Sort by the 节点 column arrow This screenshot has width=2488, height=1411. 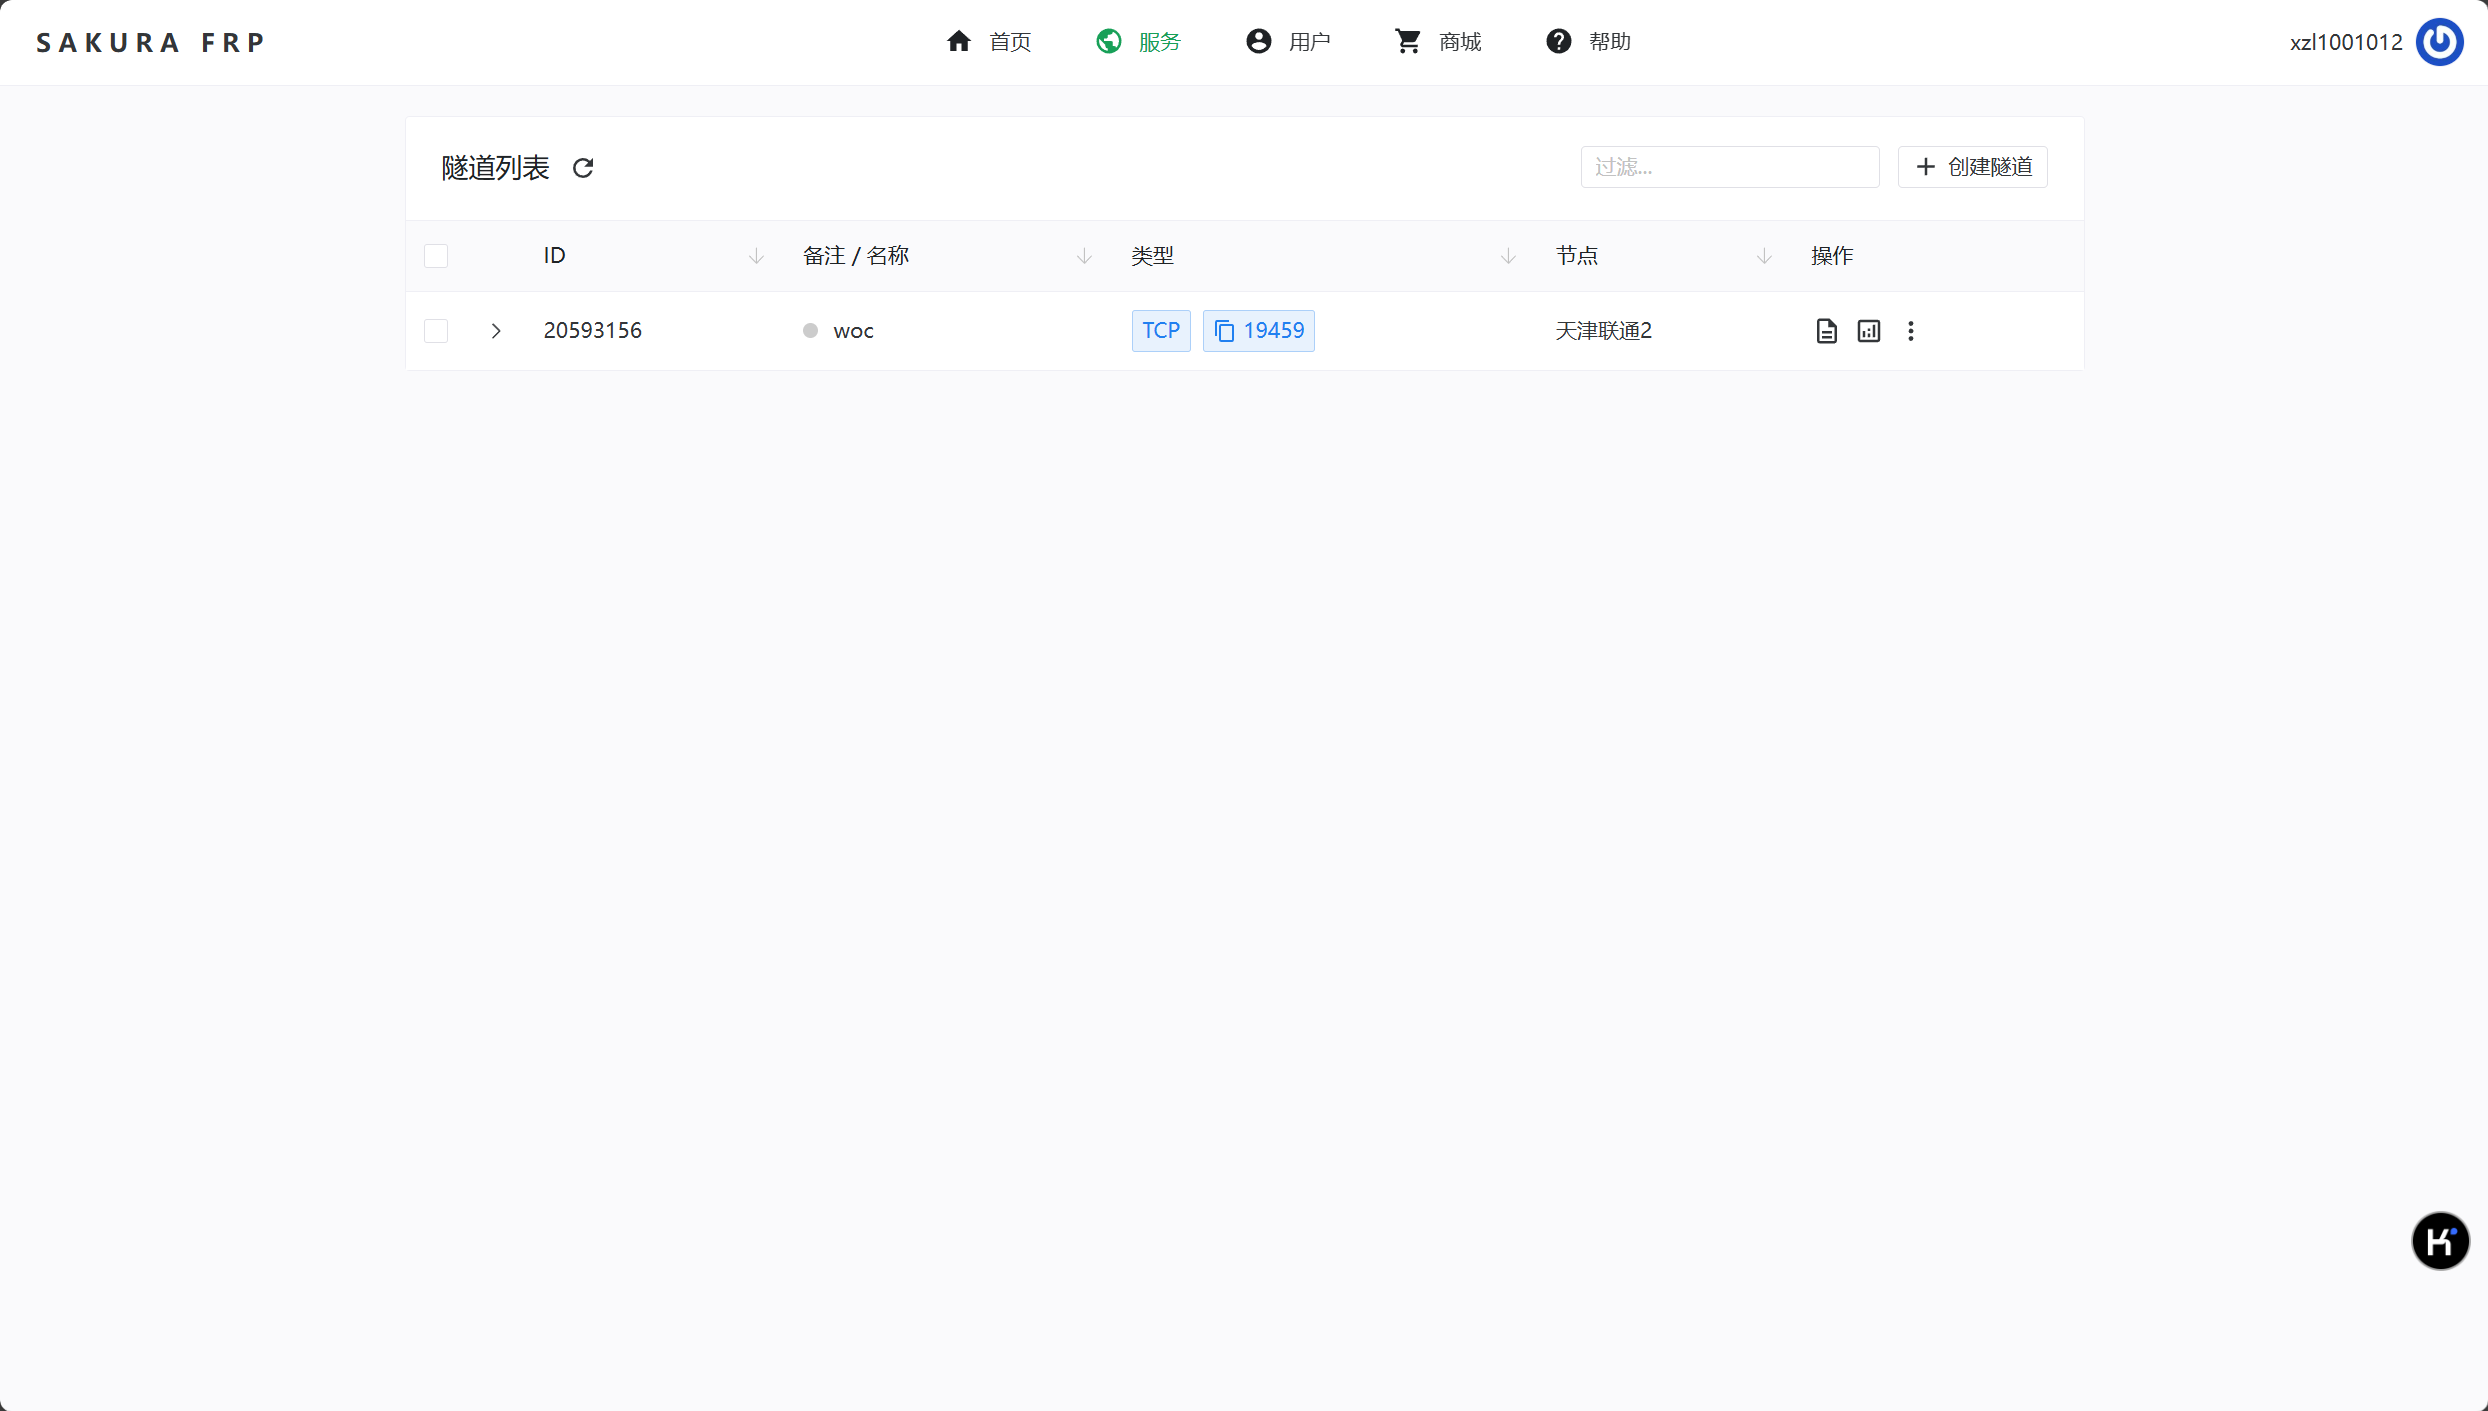coord(1764,257)
